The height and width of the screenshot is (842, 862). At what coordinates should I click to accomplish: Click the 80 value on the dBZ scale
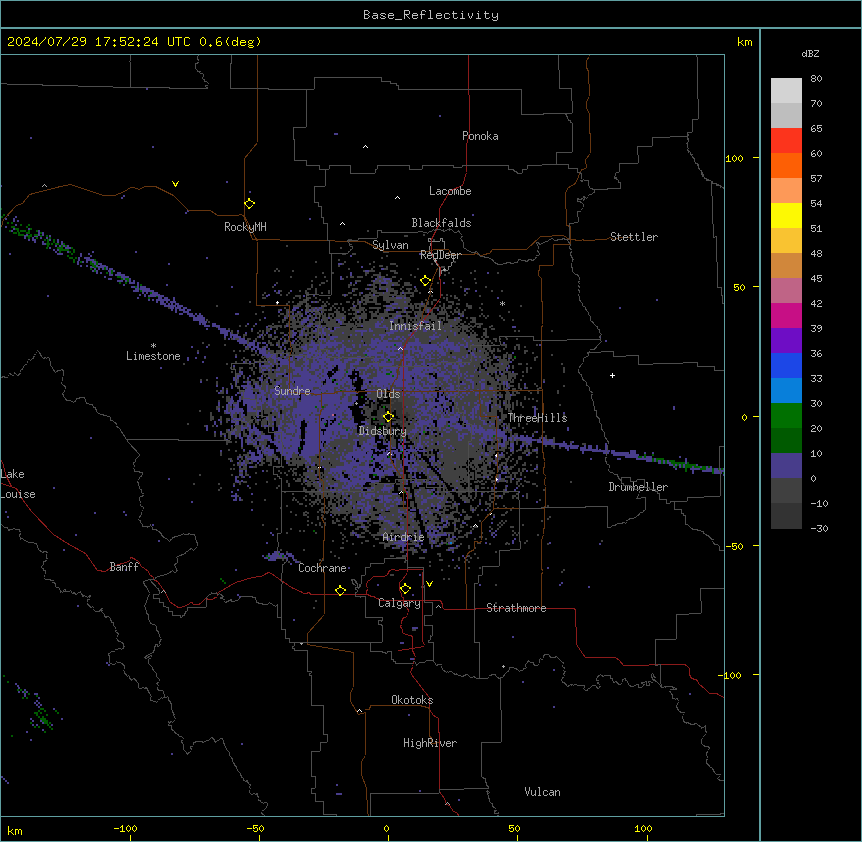pyautogui.click(x=816, y=79)
